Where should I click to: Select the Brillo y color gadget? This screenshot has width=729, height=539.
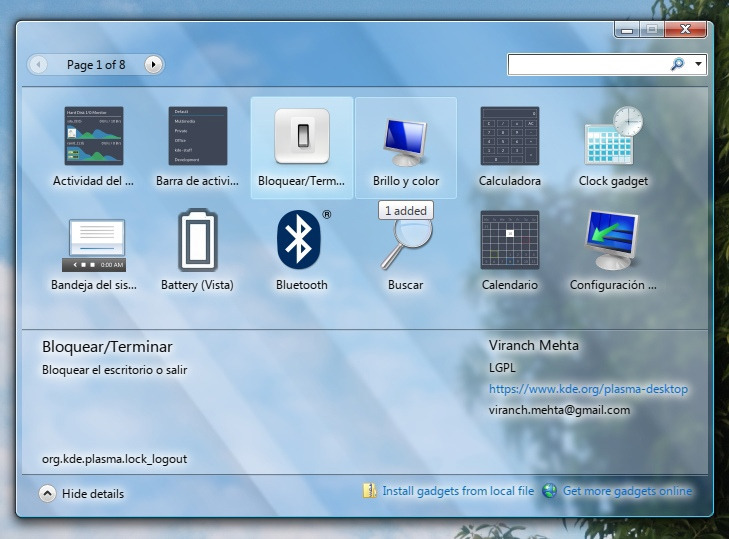(405, 138)
